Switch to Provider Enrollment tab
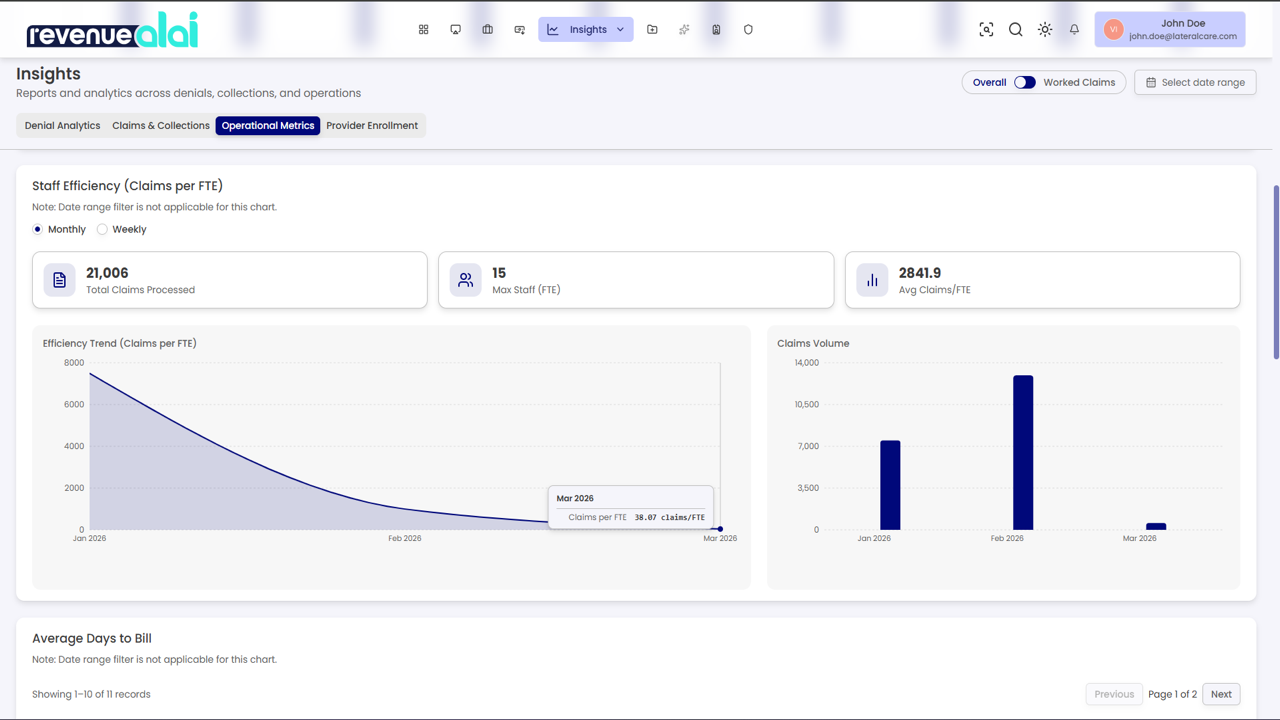Image resolution: width=1280 pixels, height=720 pixels. click(372, 125)
